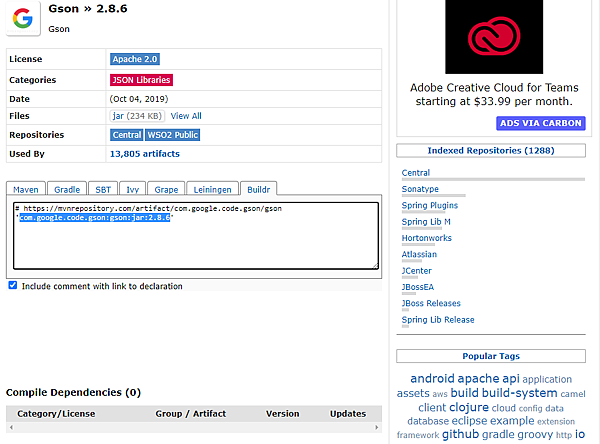
Task: Click View All files link
Action: point(186,116)
